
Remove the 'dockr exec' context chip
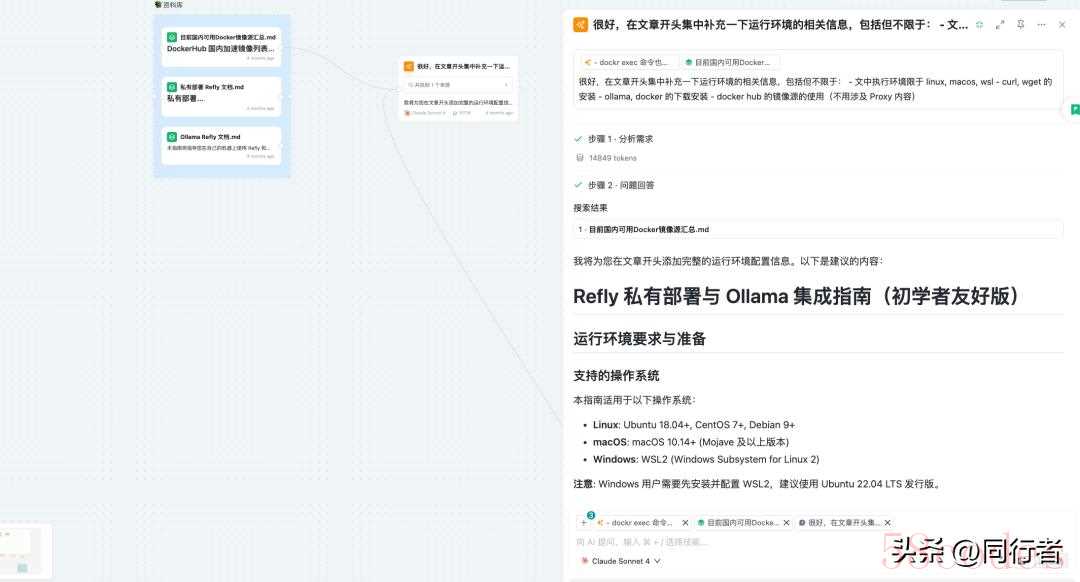click(685, 523)
